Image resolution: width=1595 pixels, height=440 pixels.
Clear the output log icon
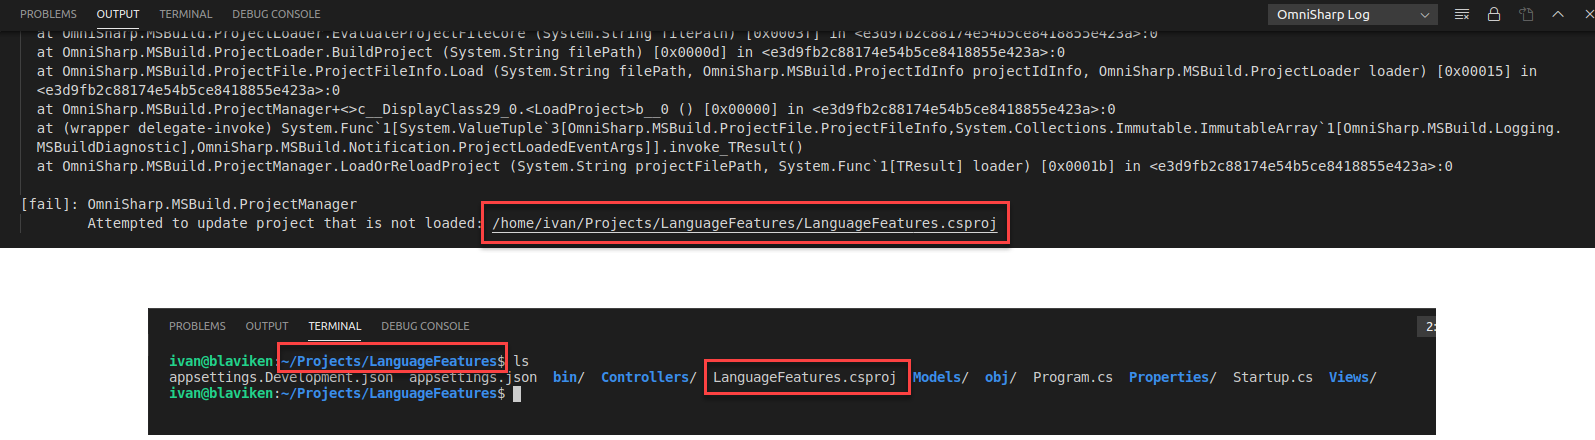click(1462, 14)
